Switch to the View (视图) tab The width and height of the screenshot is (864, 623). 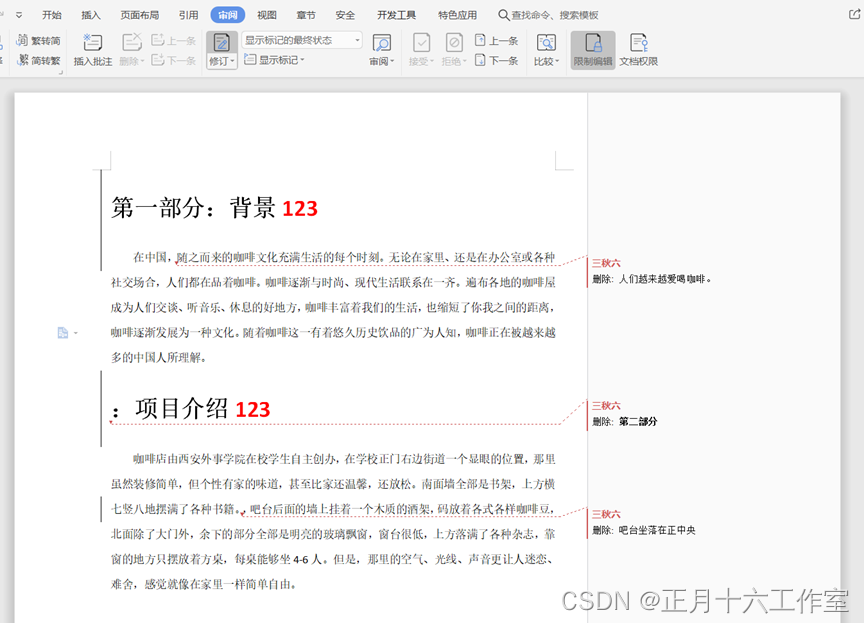267,15
